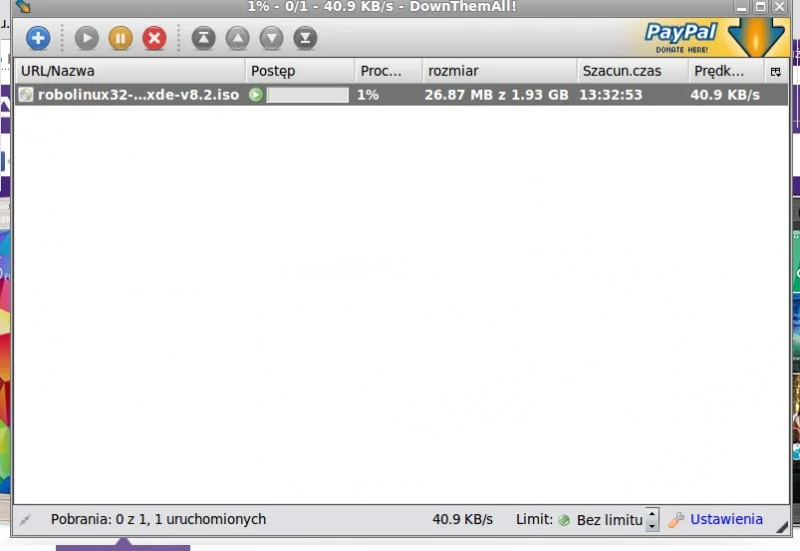Viewport: 800px width, 551px height.
Task: Move selected download up one position
Action: coord(238,38)
